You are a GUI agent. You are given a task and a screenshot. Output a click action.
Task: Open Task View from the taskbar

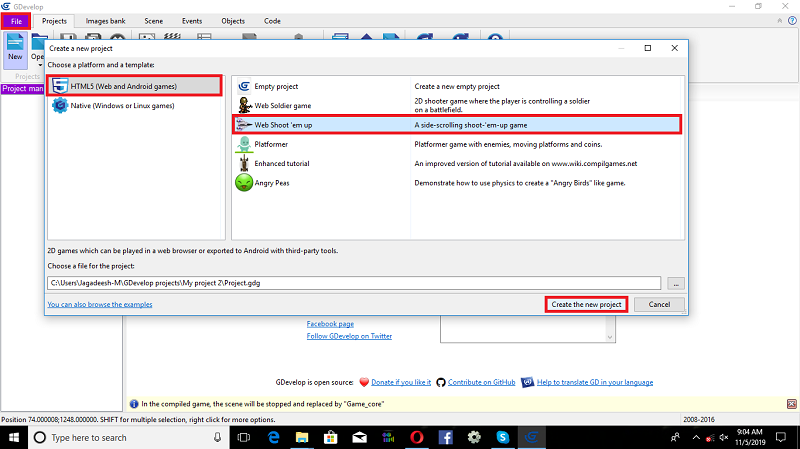pyautogui.click(x=244, y=438)
